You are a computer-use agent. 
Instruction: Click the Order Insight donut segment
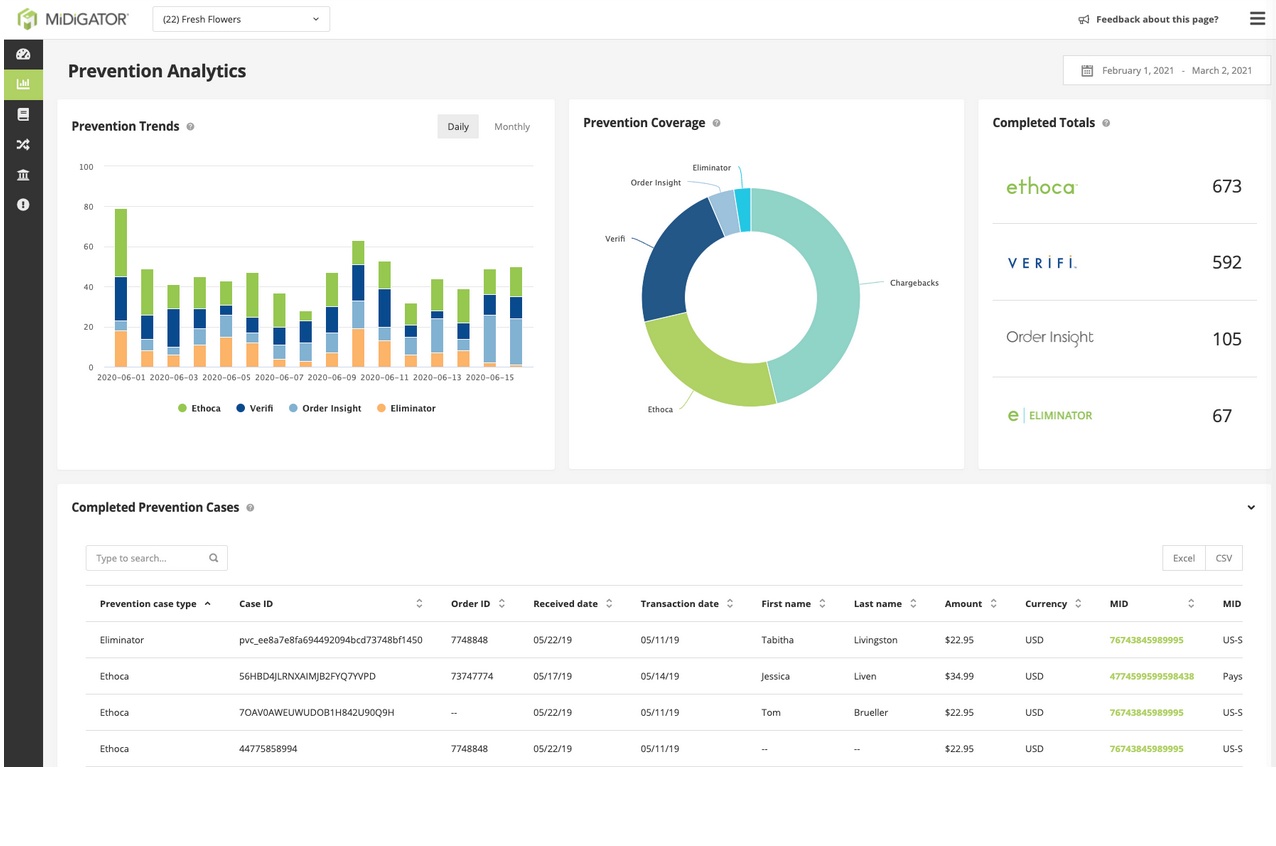click(x=724, y=212)
